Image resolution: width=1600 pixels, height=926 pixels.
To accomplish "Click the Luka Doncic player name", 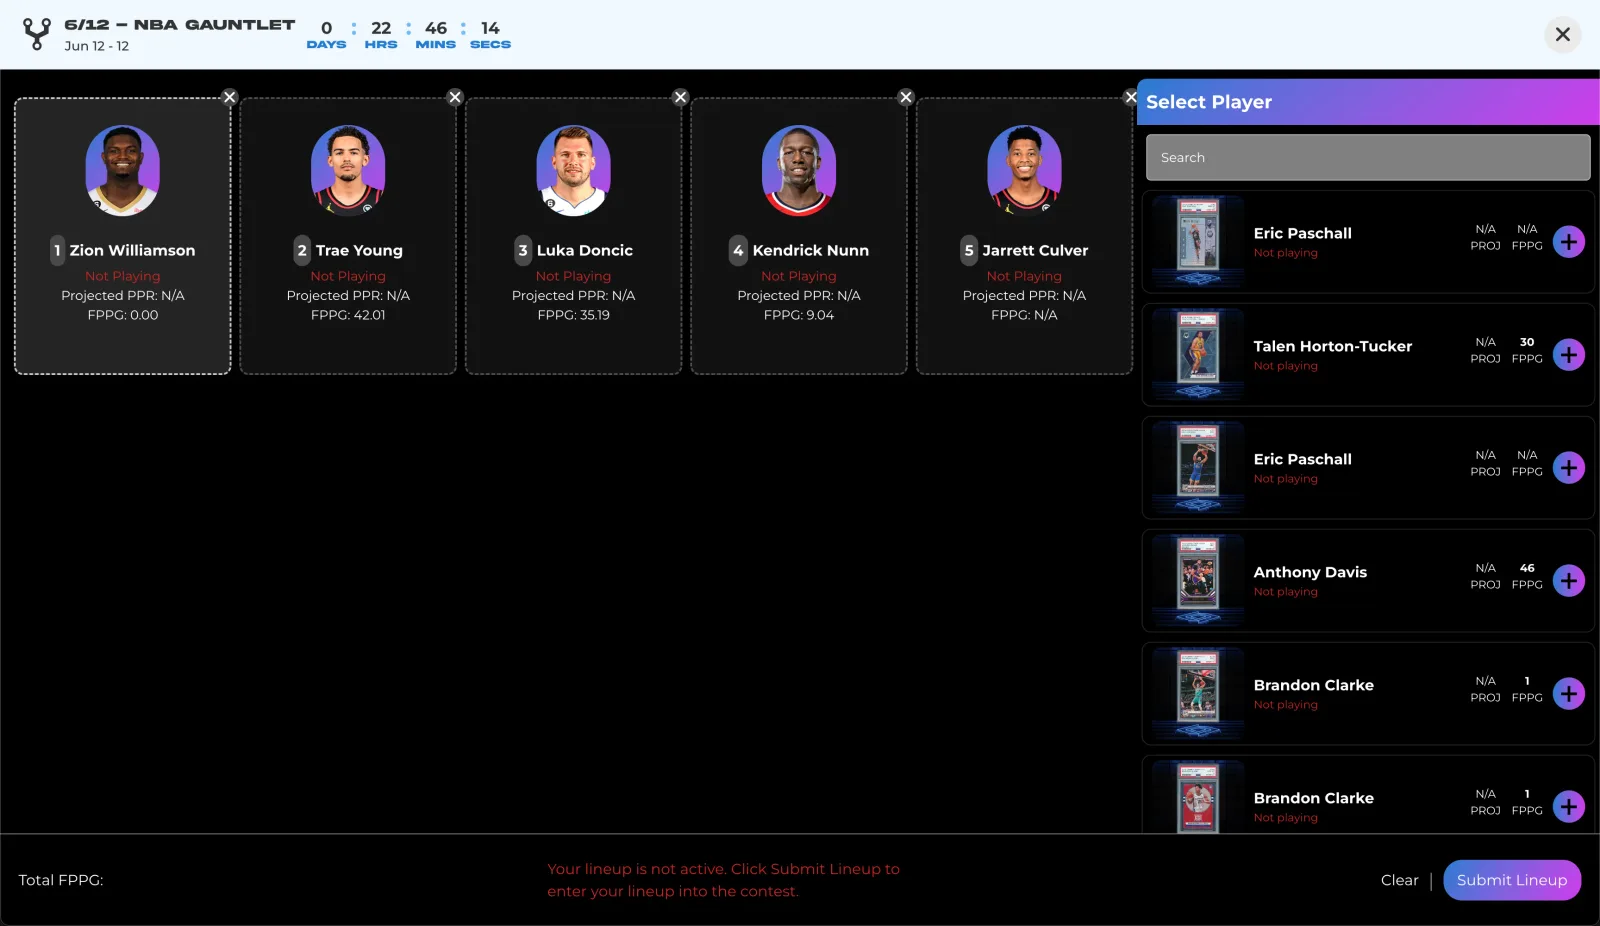I will click(x=585, y=250).
